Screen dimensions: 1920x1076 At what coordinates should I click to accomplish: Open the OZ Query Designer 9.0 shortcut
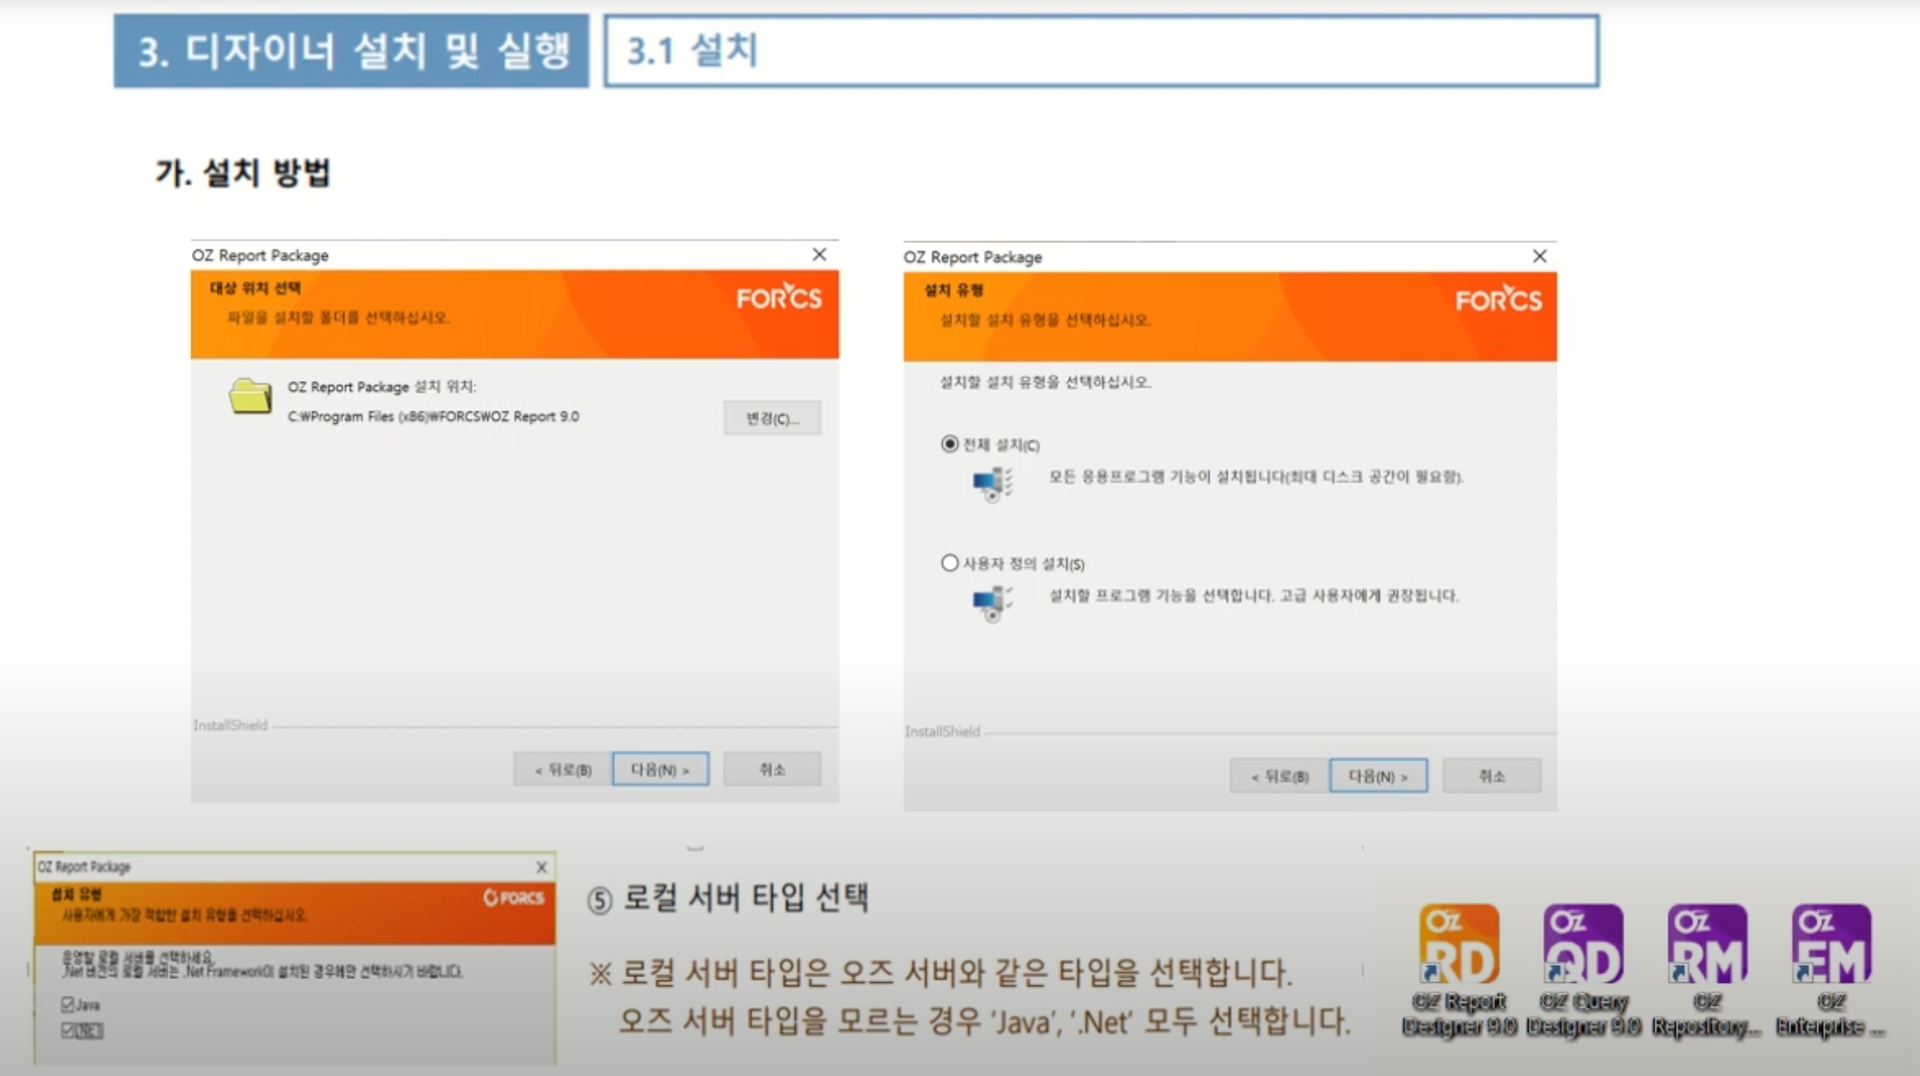[x=1583, y=970]
